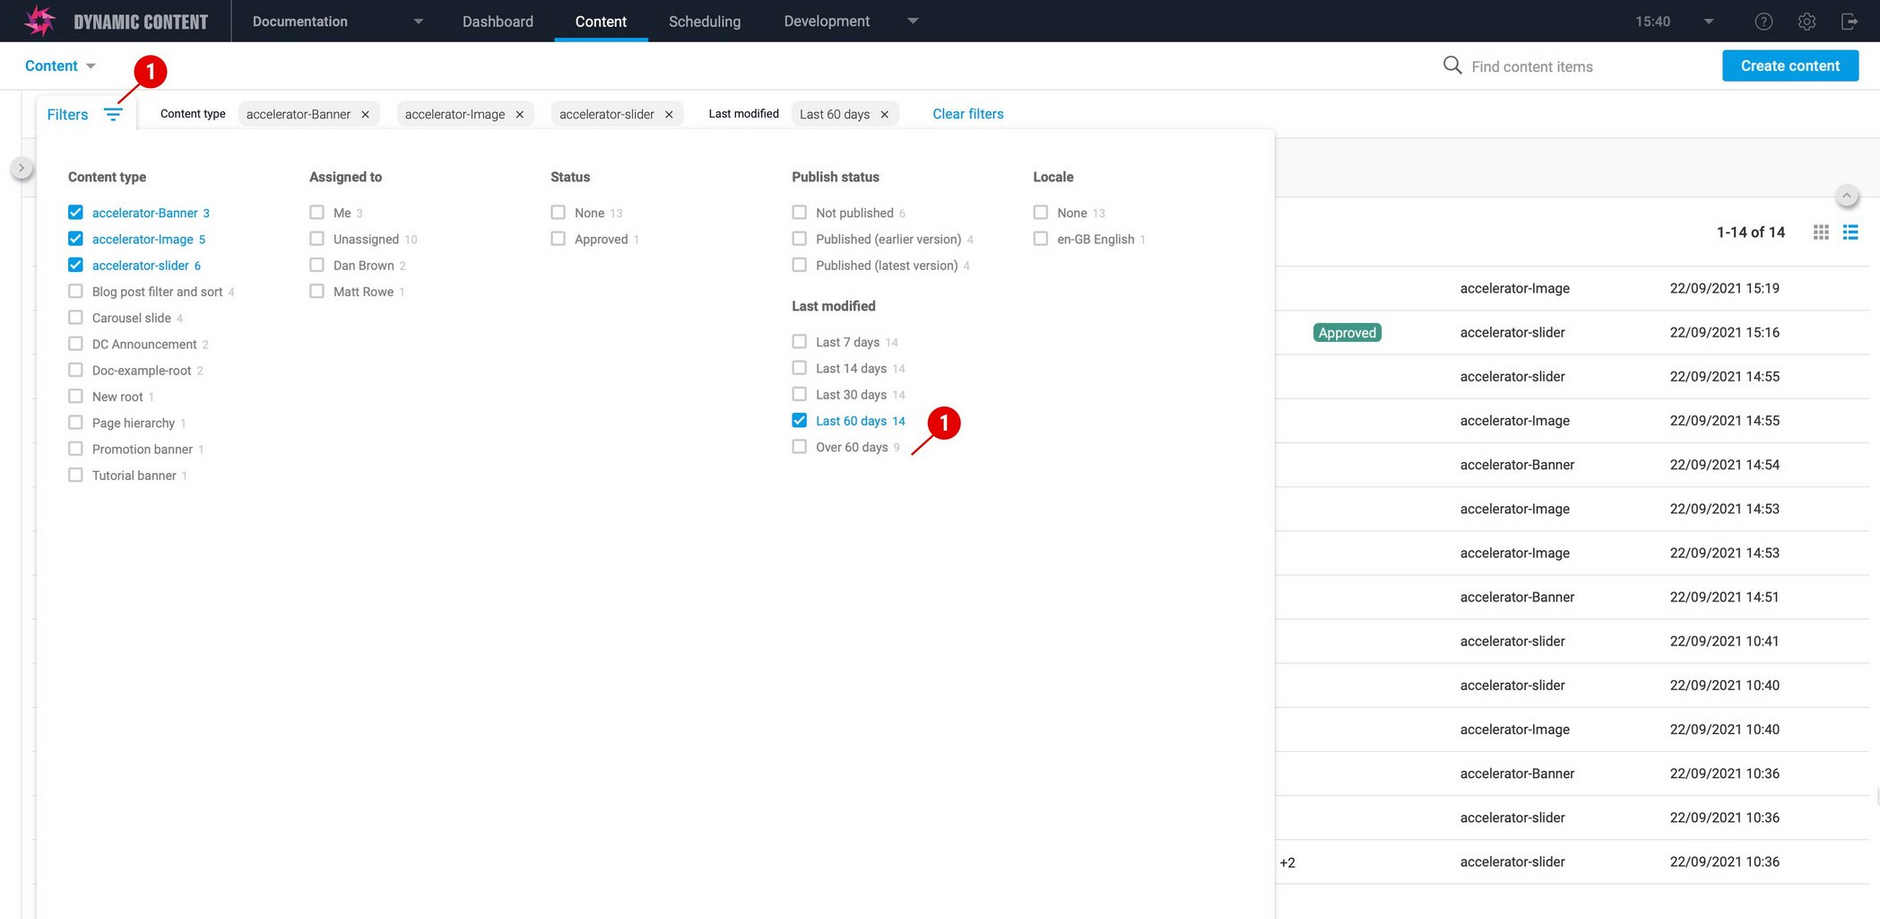The height and width of the screenshot is (919, 1880).
Task: Expand the left side panel arrow
Action: 21,168
